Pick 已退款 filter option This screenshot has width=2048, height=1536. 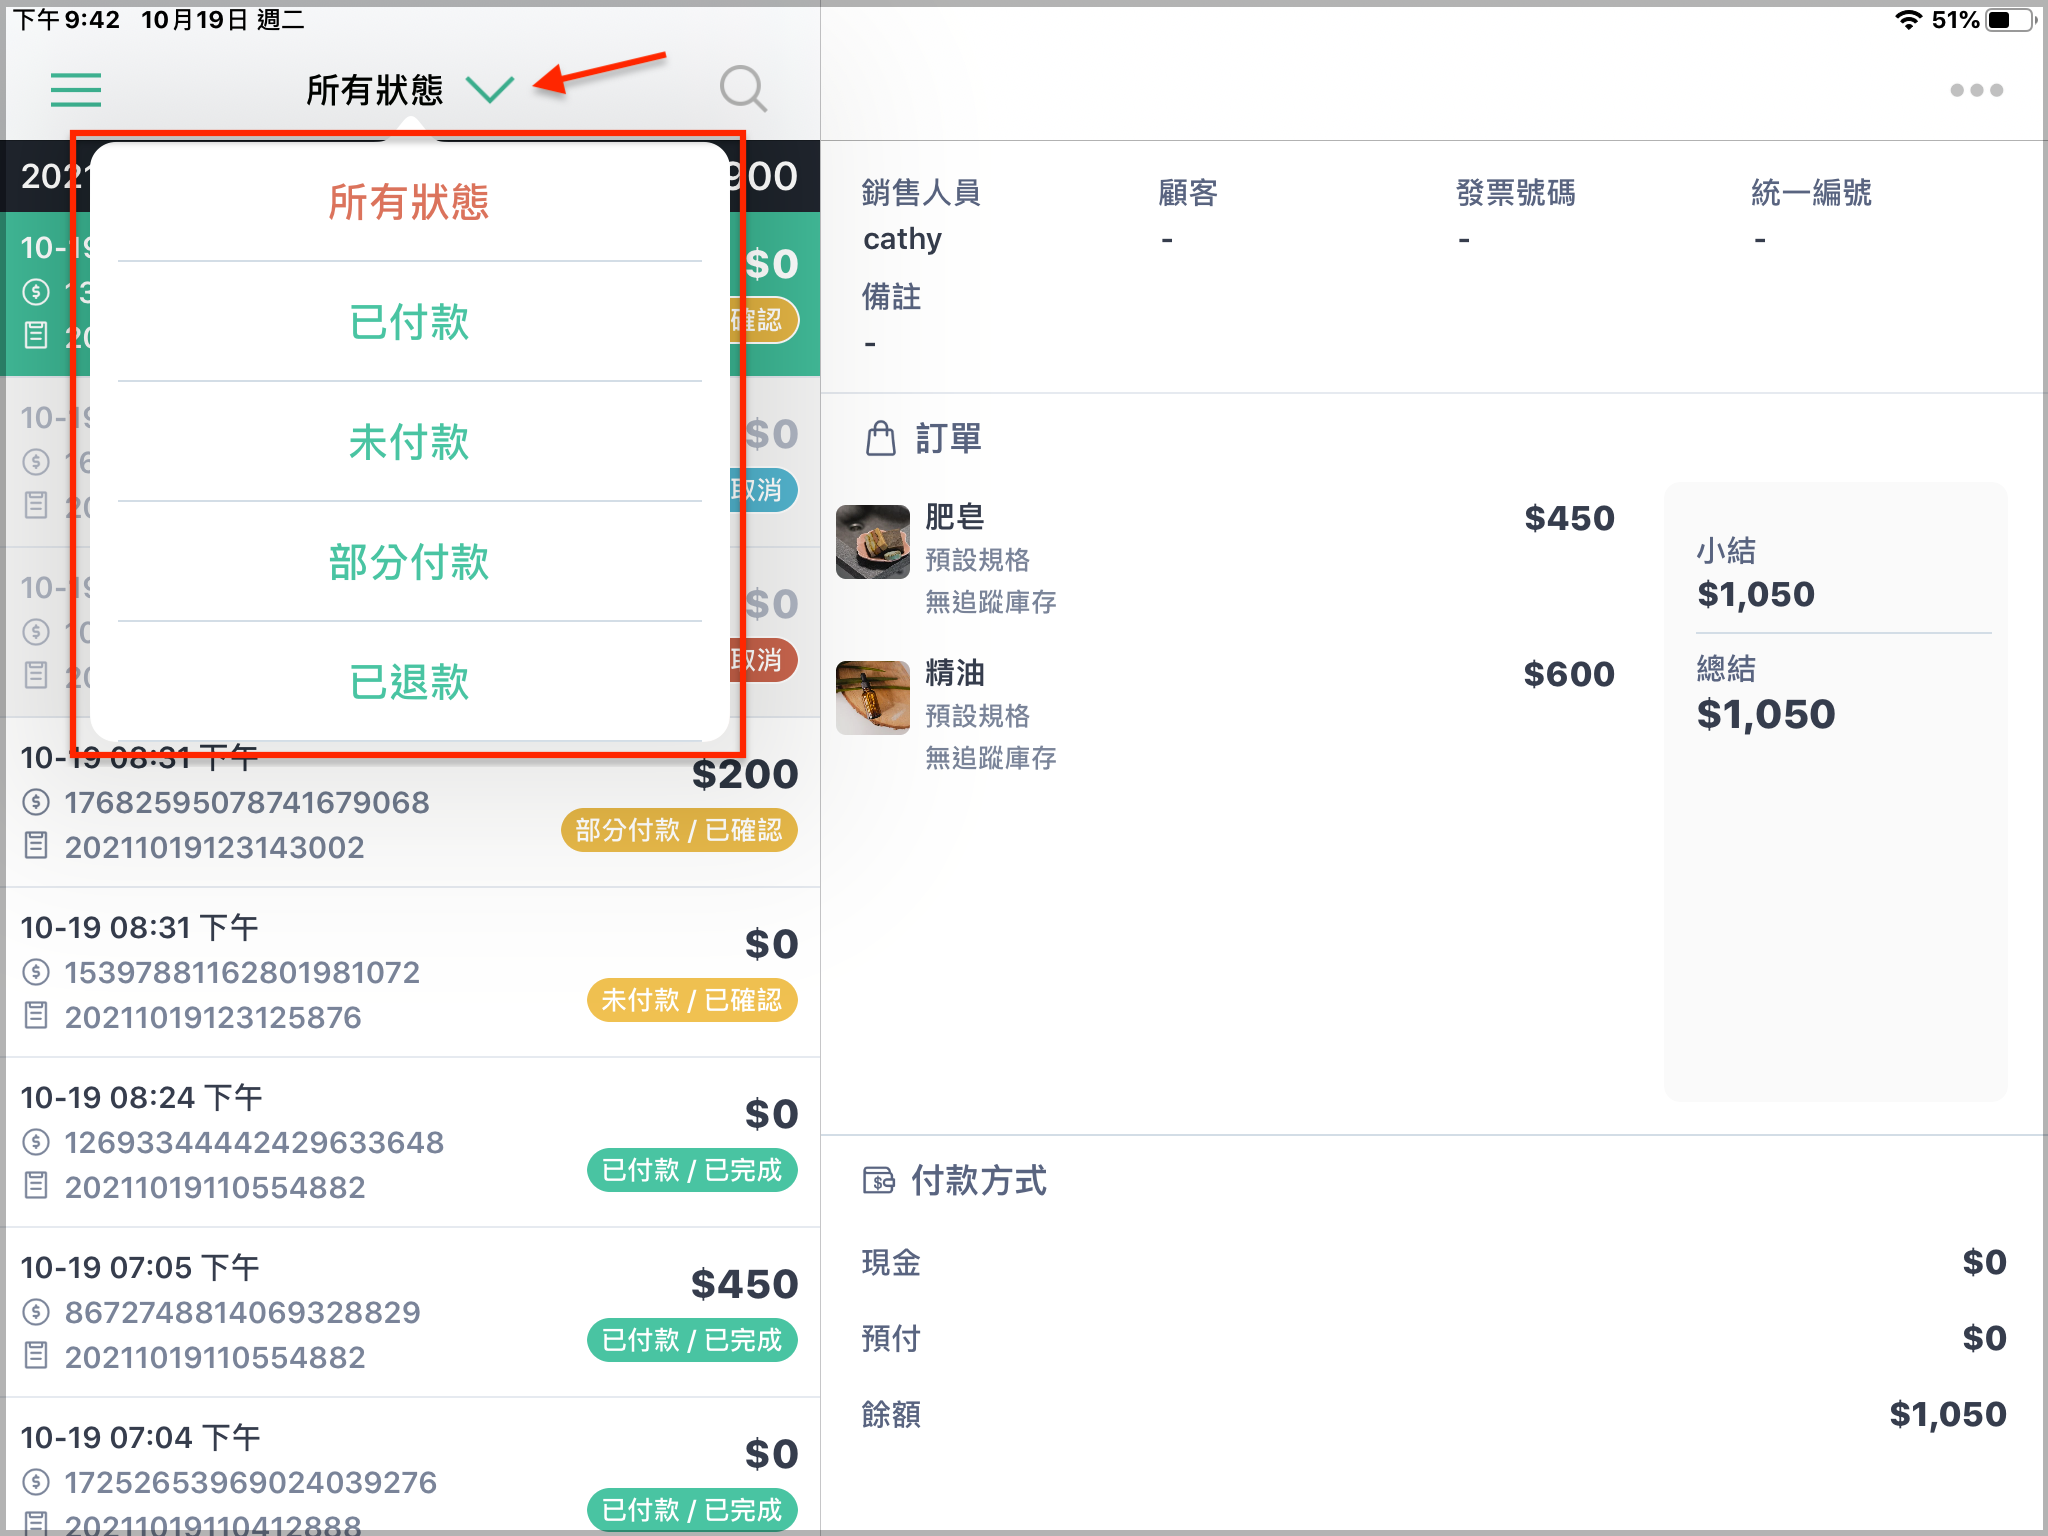point(409,682)
